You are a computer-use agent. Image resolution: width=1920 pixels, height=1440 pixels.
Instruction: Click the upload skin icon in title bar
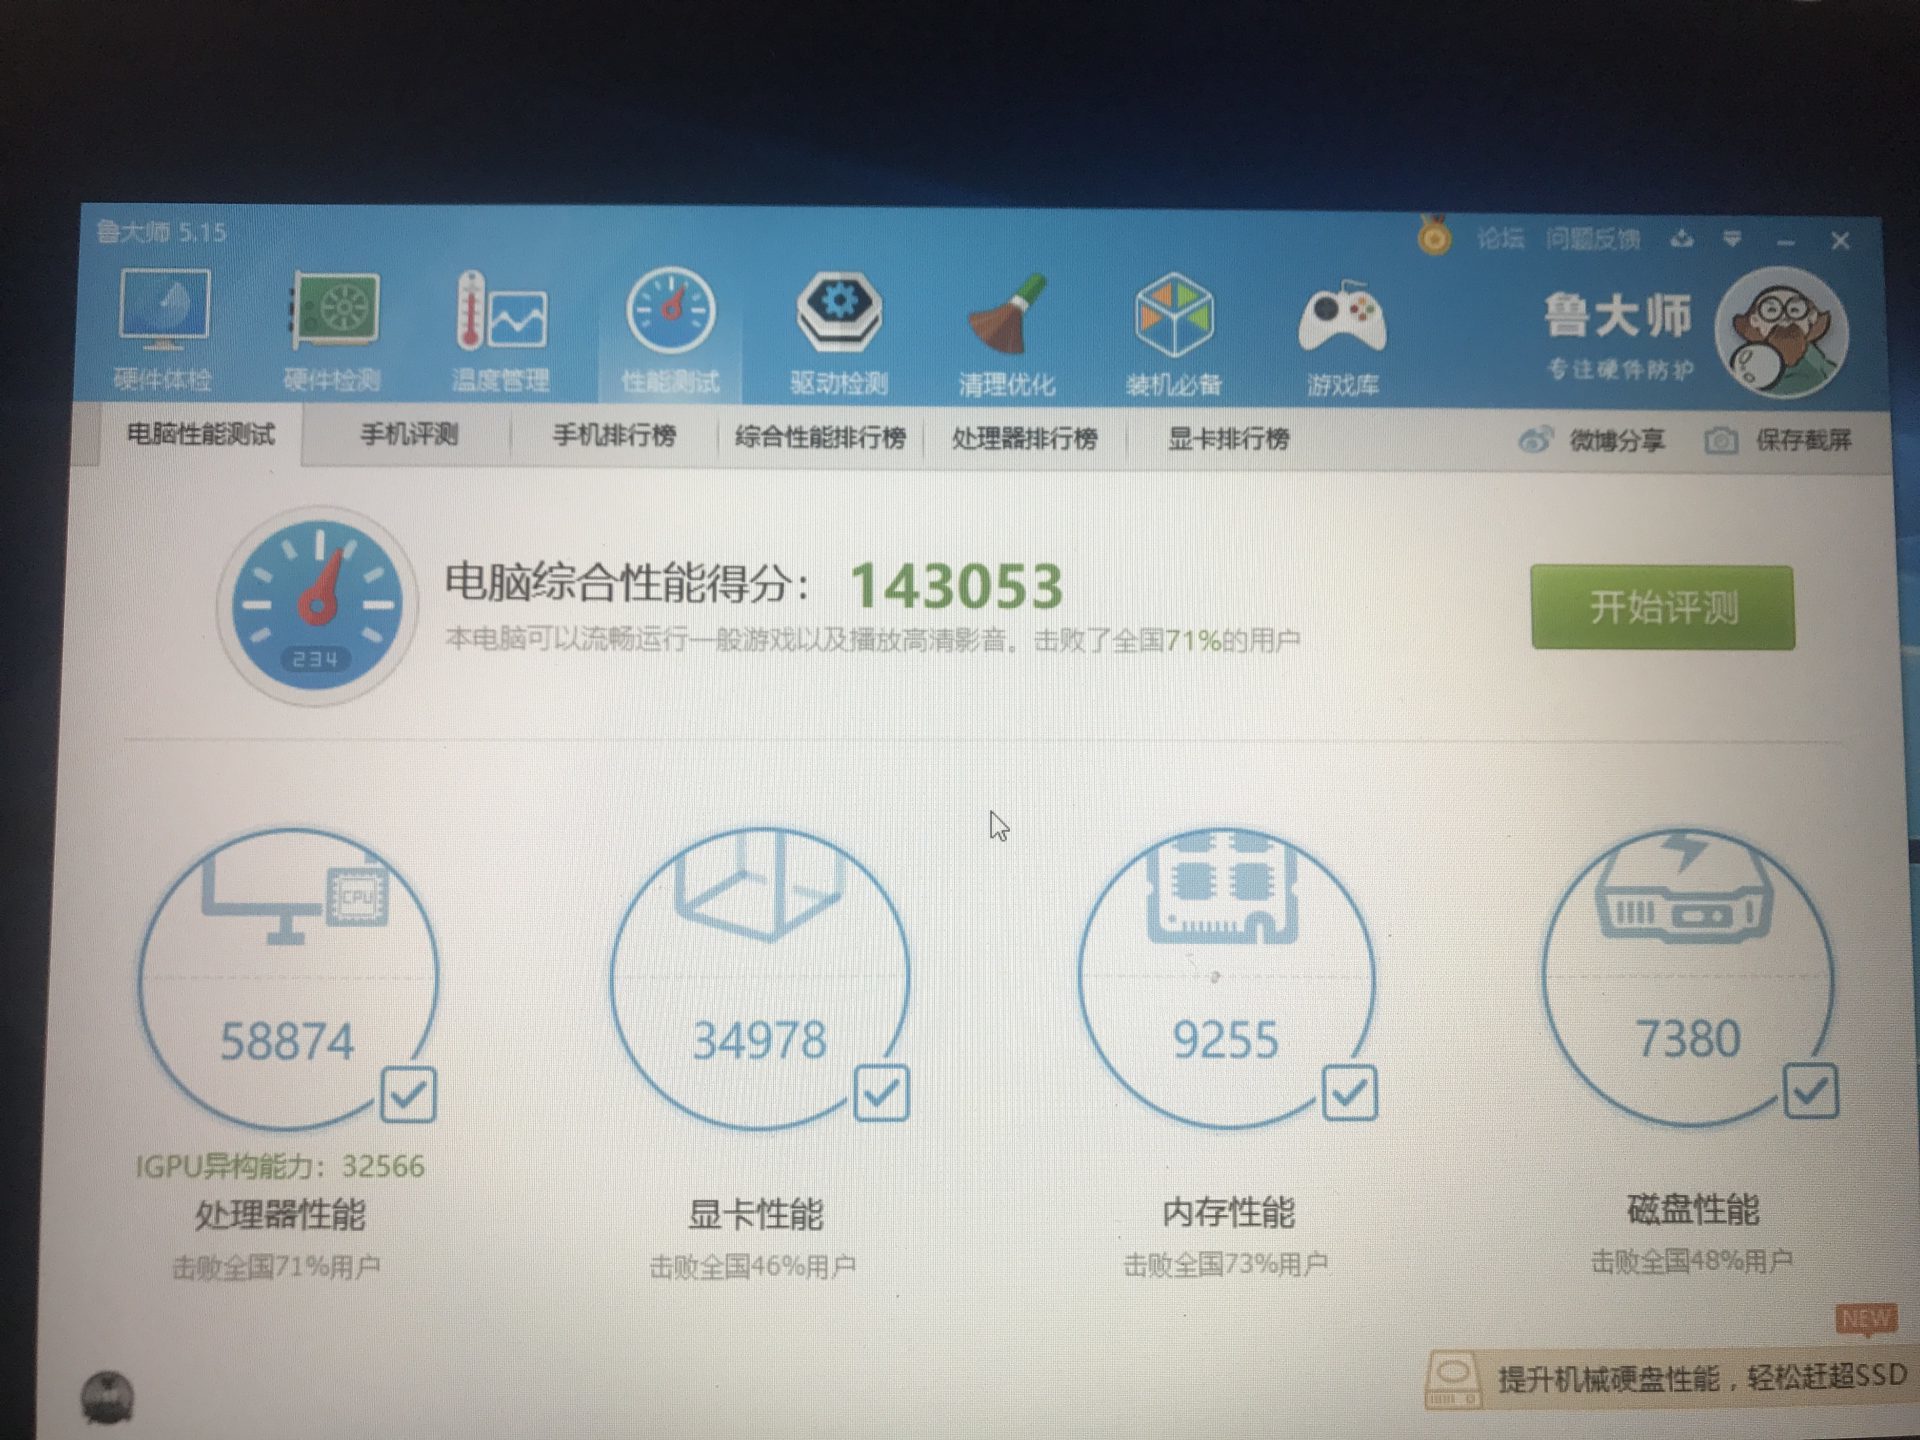(1682, 238)
